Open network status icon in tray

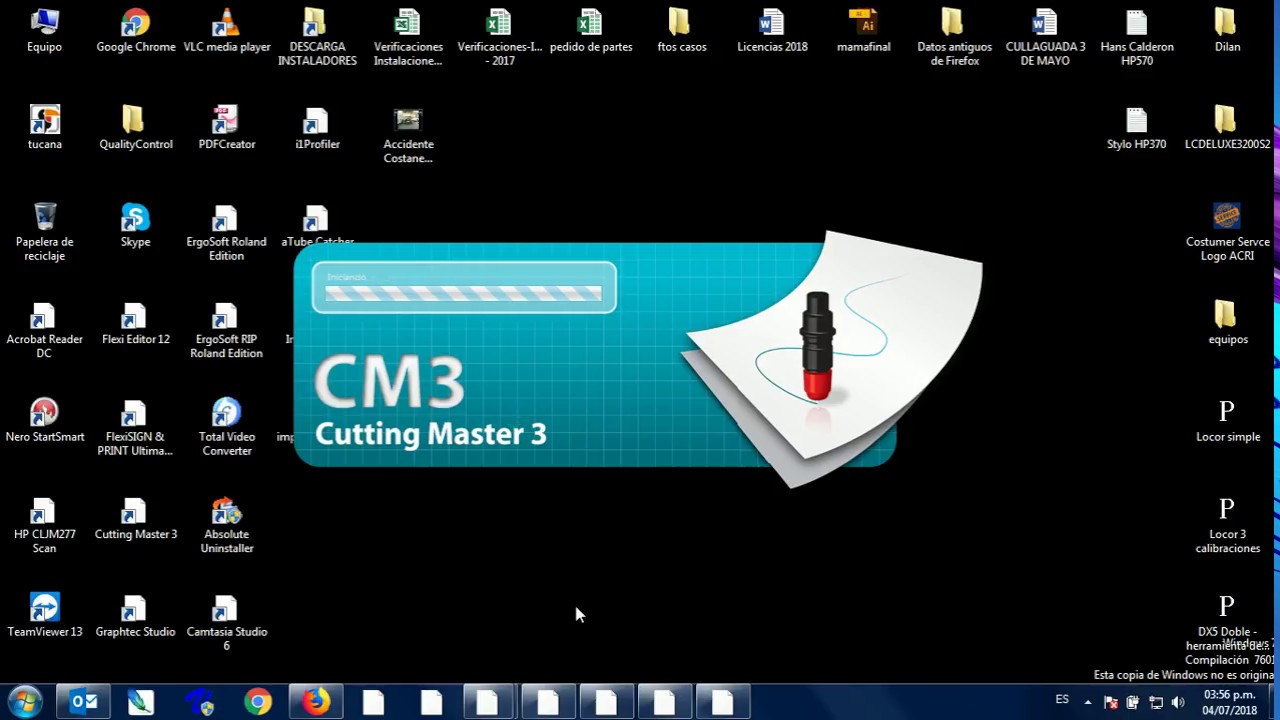[1156, 702]
